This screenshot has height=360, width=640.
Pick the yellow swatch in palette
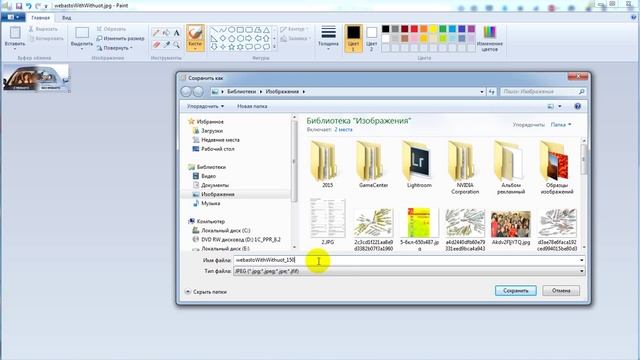(433, 29)
